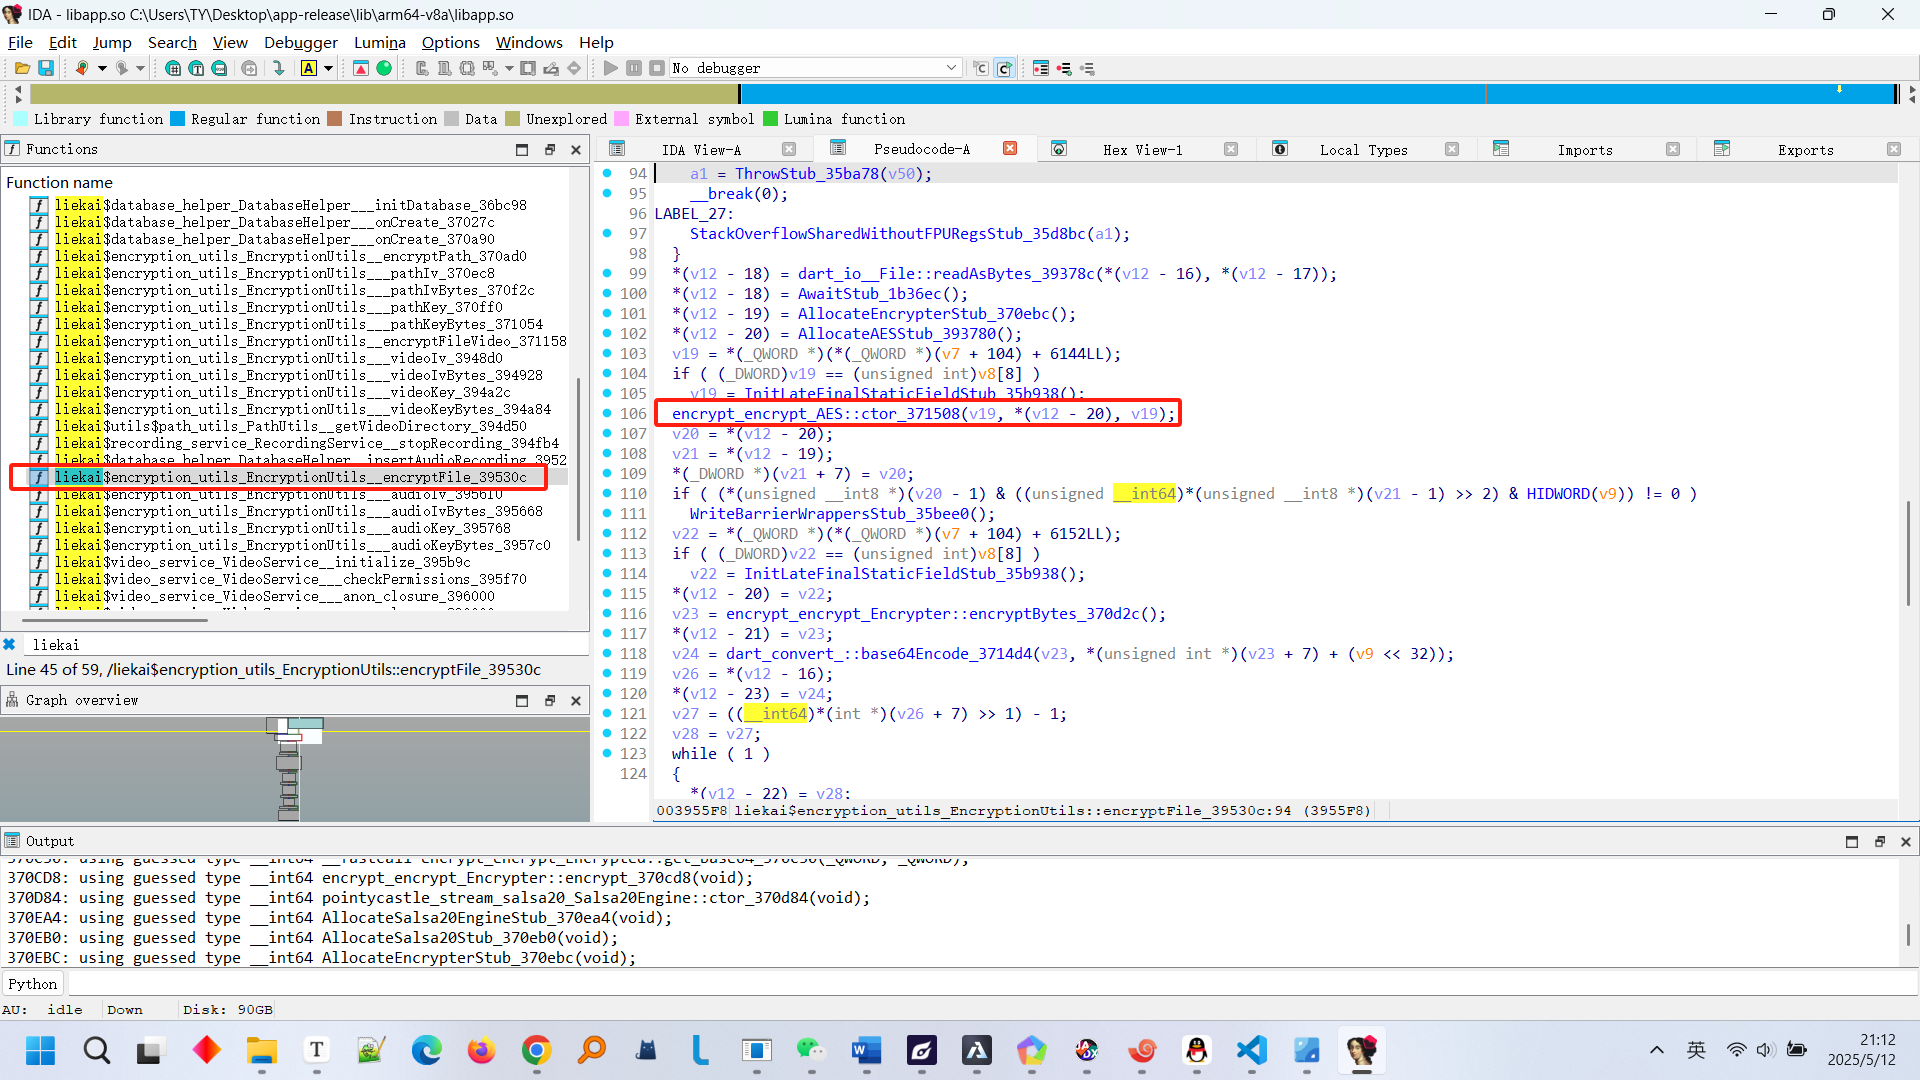The image size is (1920, 1080).
Task: Switch to the Imports tab
Action: [1585, 150]
